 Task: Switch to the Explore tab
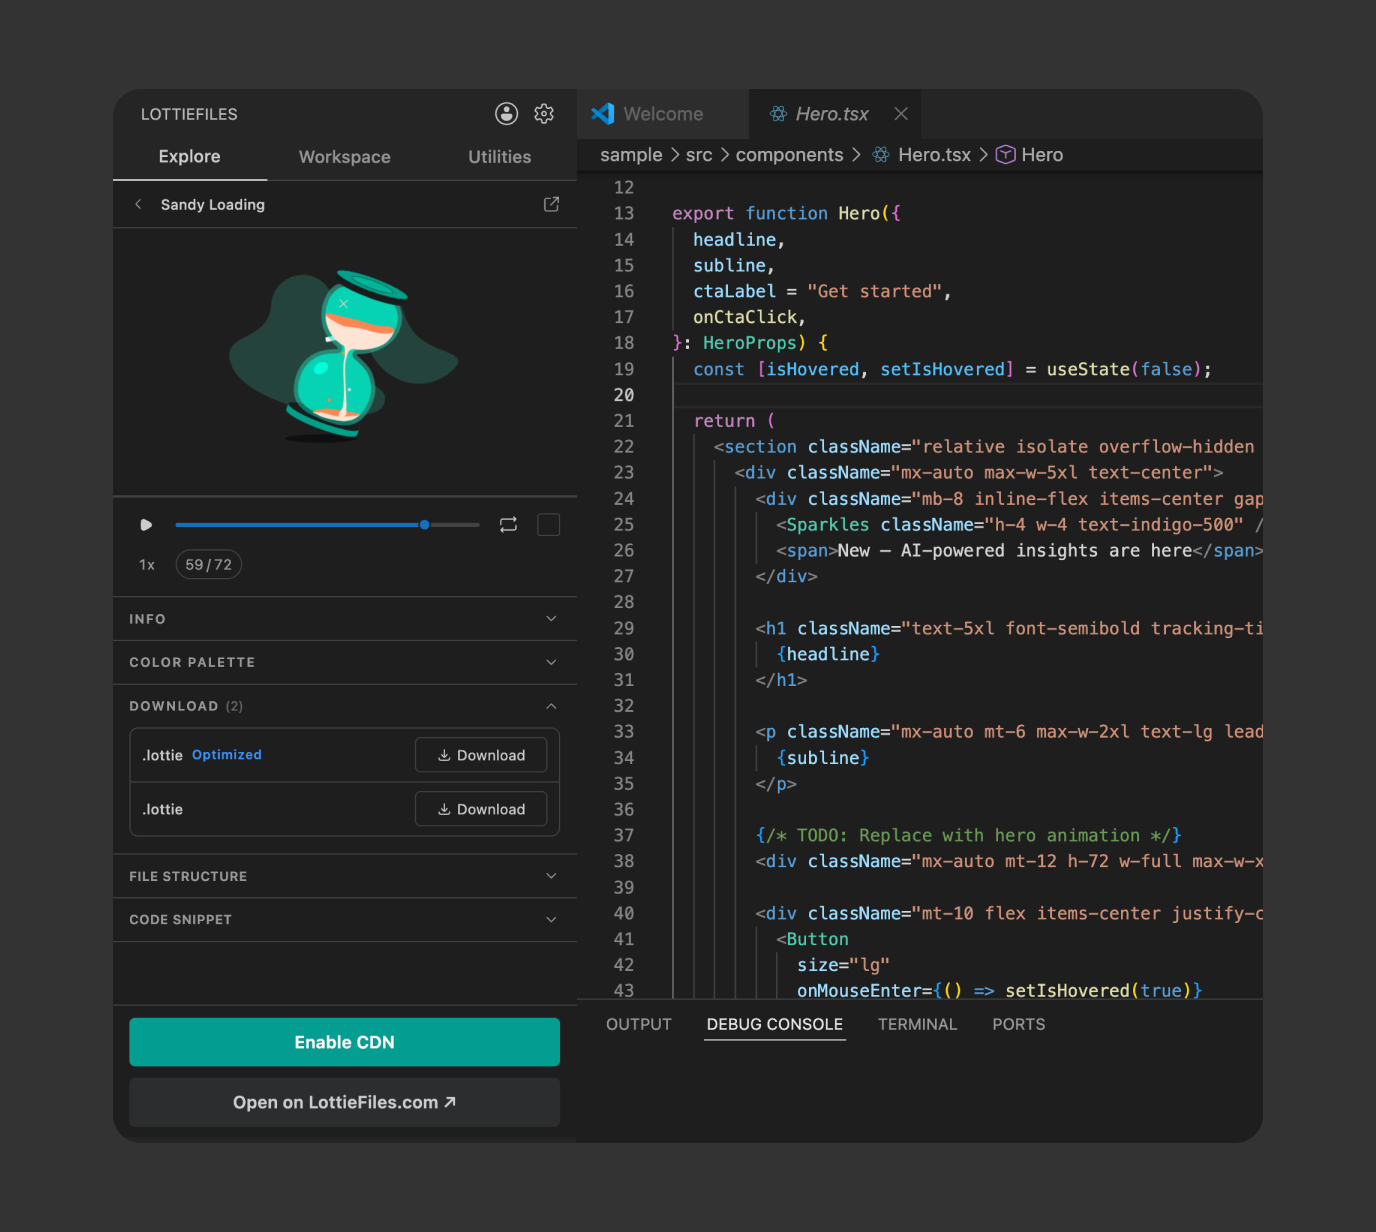(189, 157)
